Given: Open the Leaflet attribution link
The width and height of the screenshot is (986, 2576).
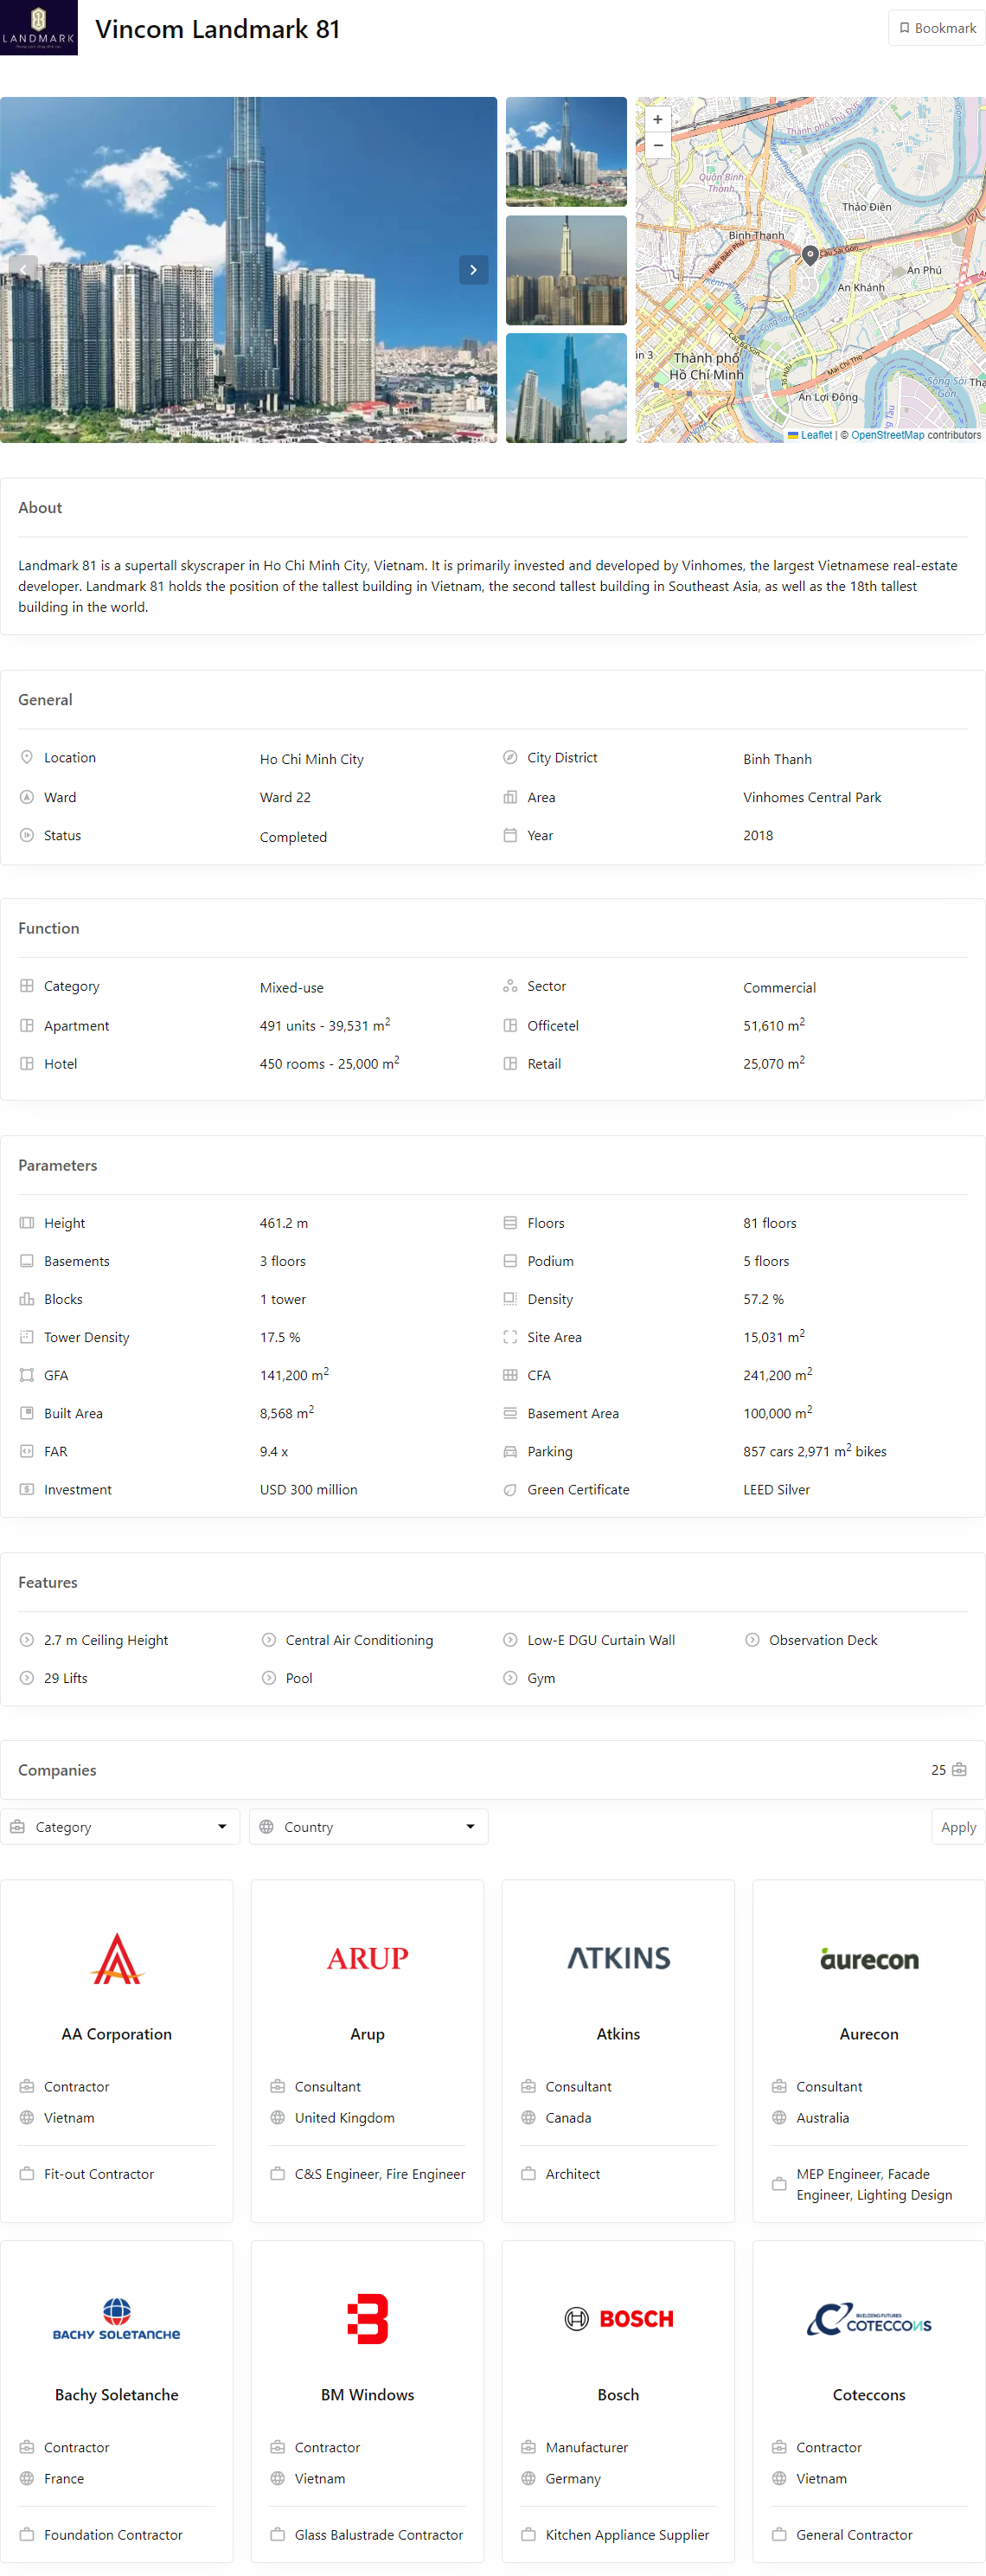Looking at the screenshot, I should click(815, 435).
